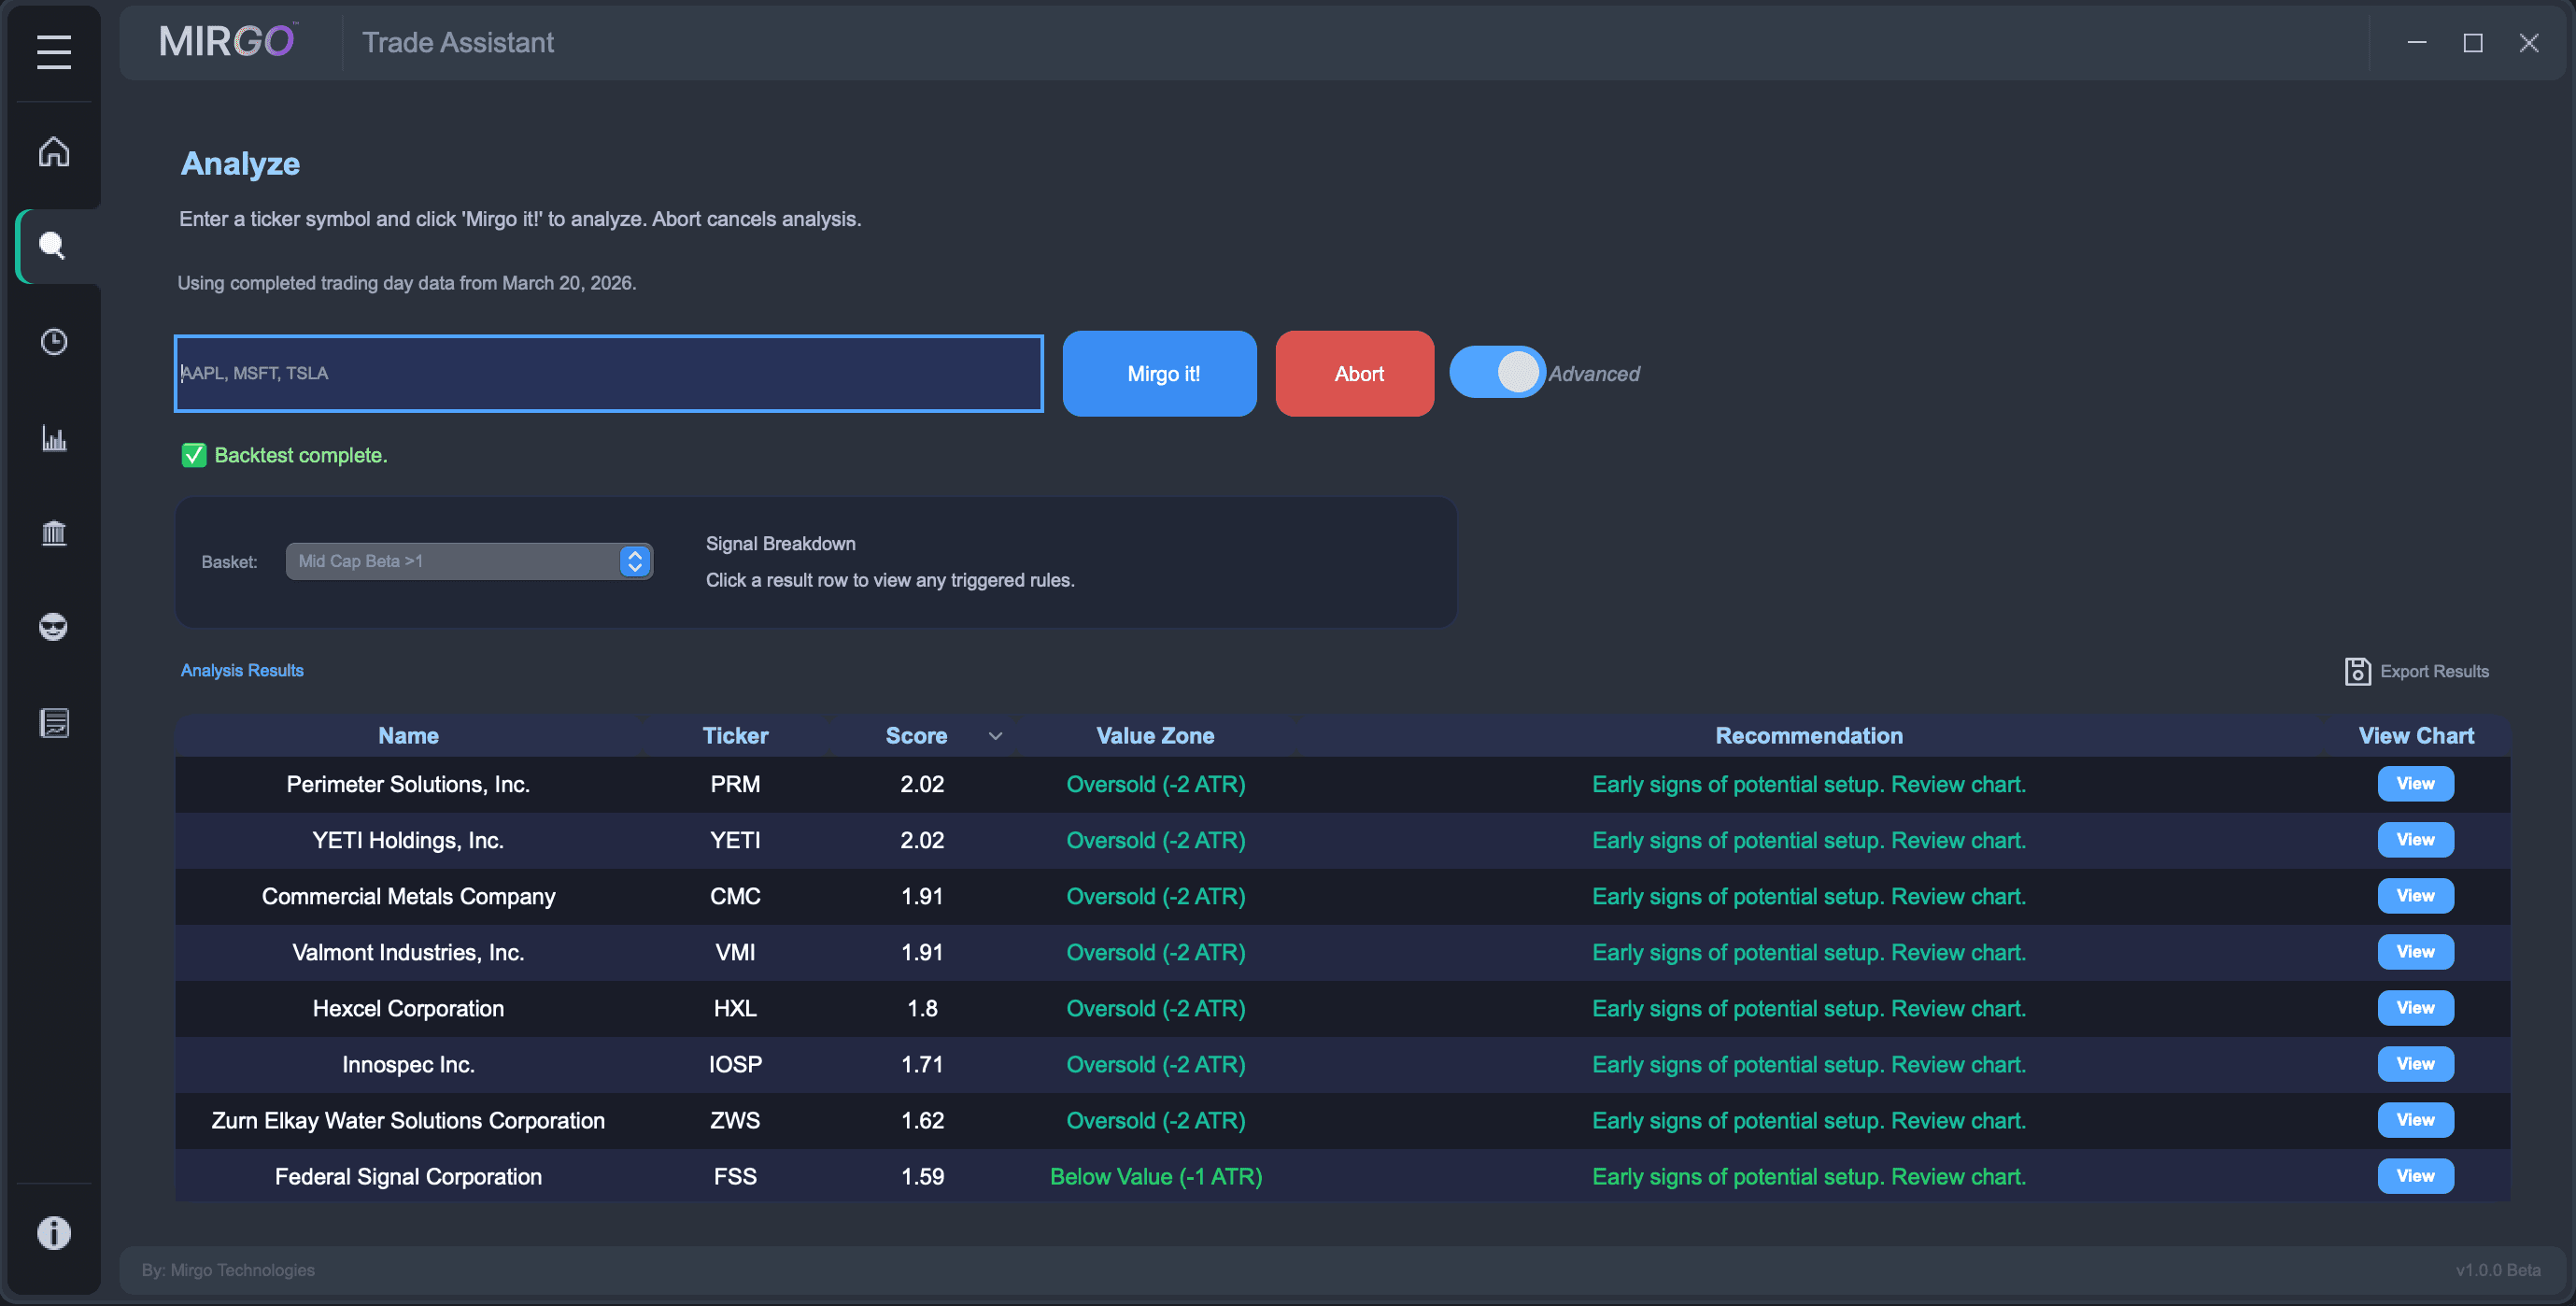2576x1306 pixels.
Task: Sort by the Value Zone column header
Action: 1155,736
